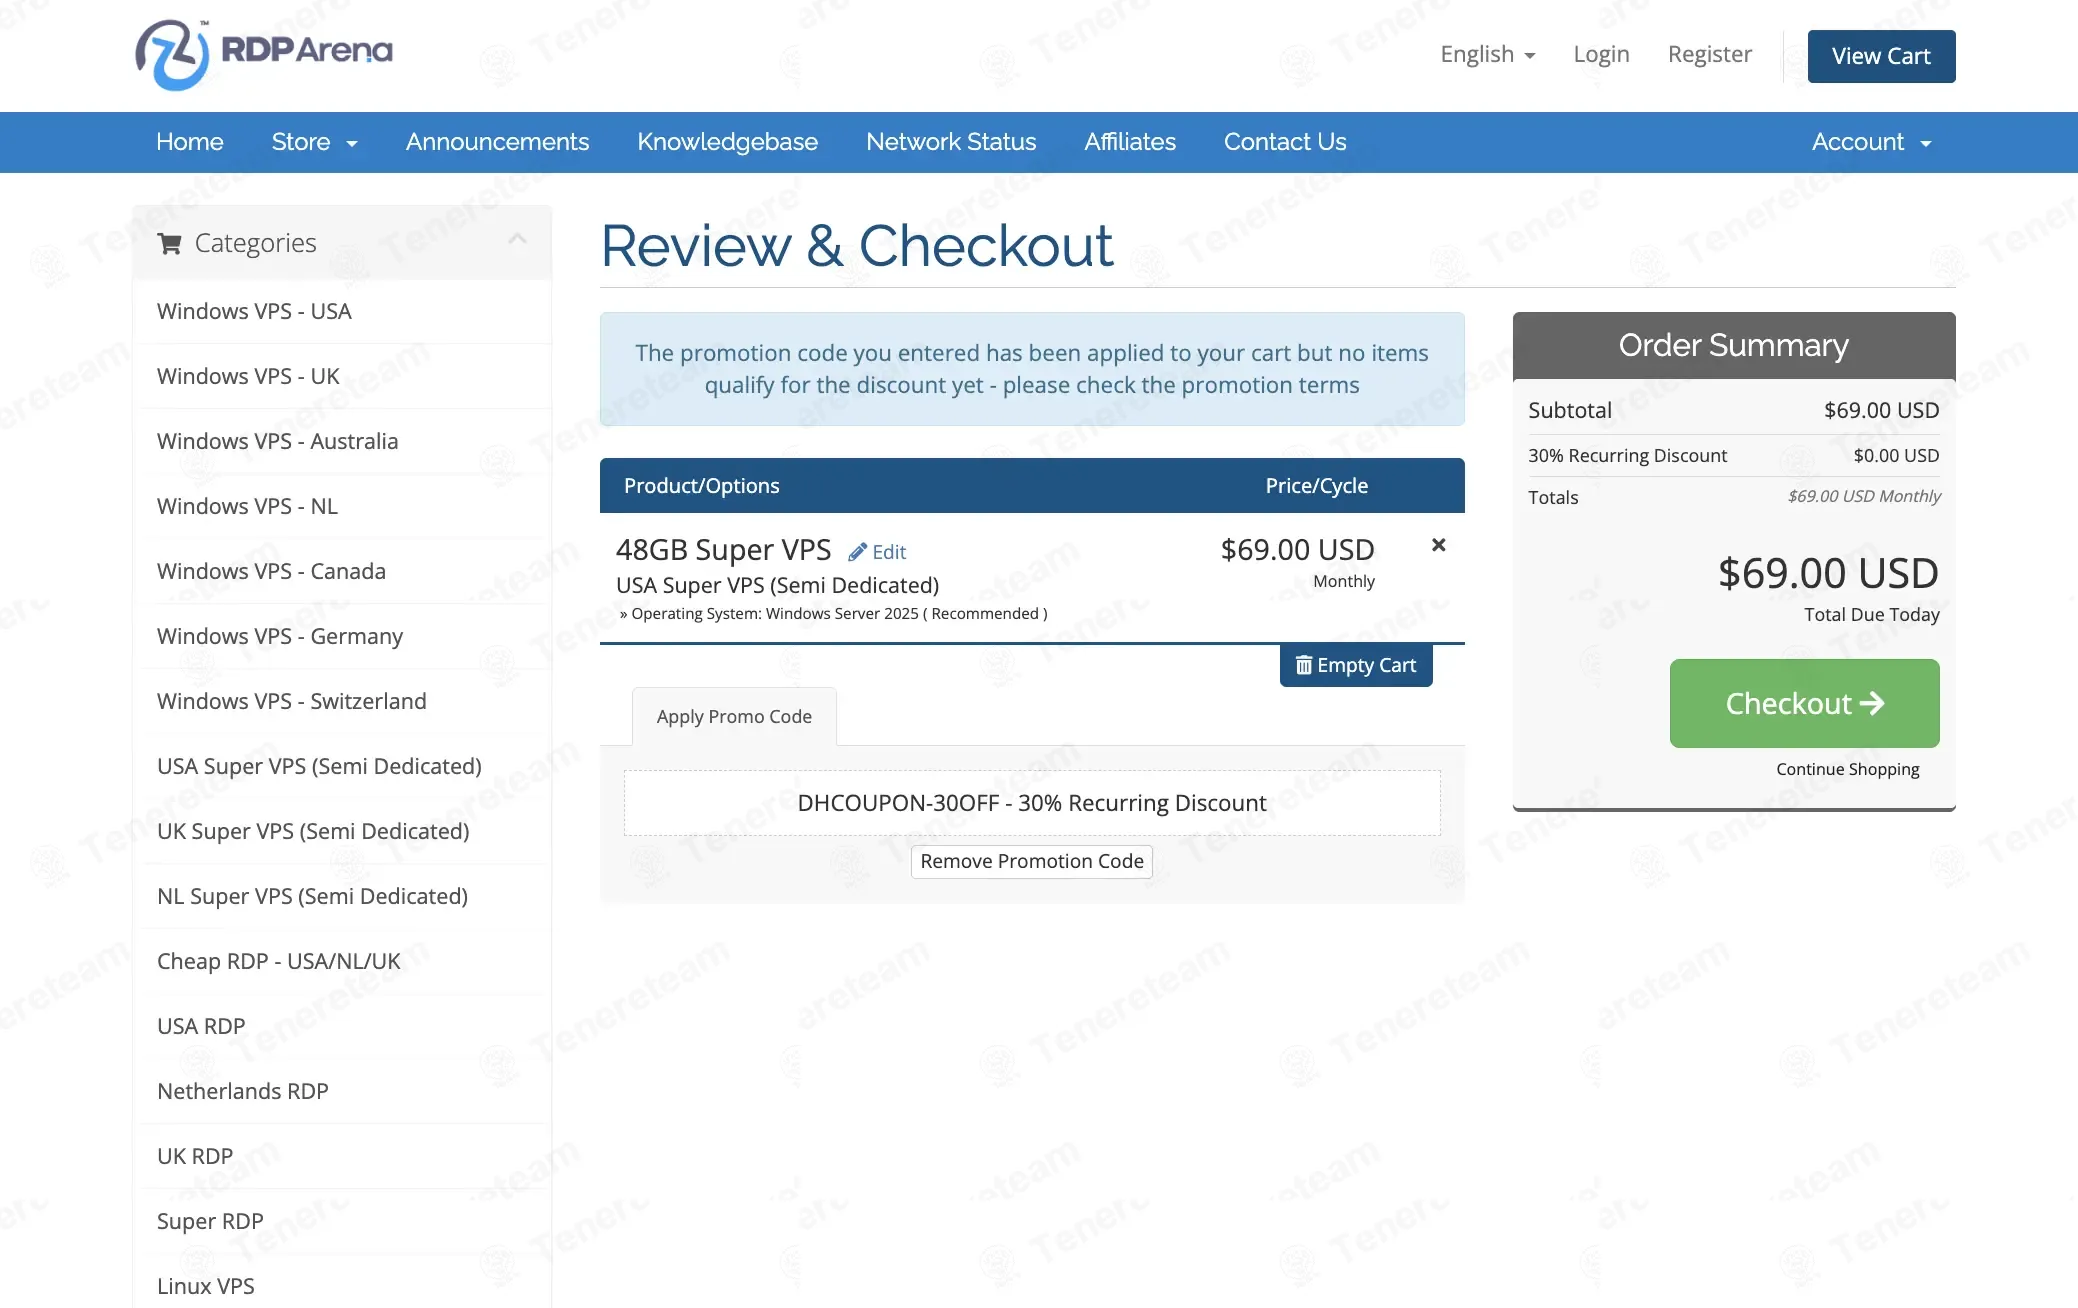
Task: Open the USA RDP category
Action: coord(342,1026)
